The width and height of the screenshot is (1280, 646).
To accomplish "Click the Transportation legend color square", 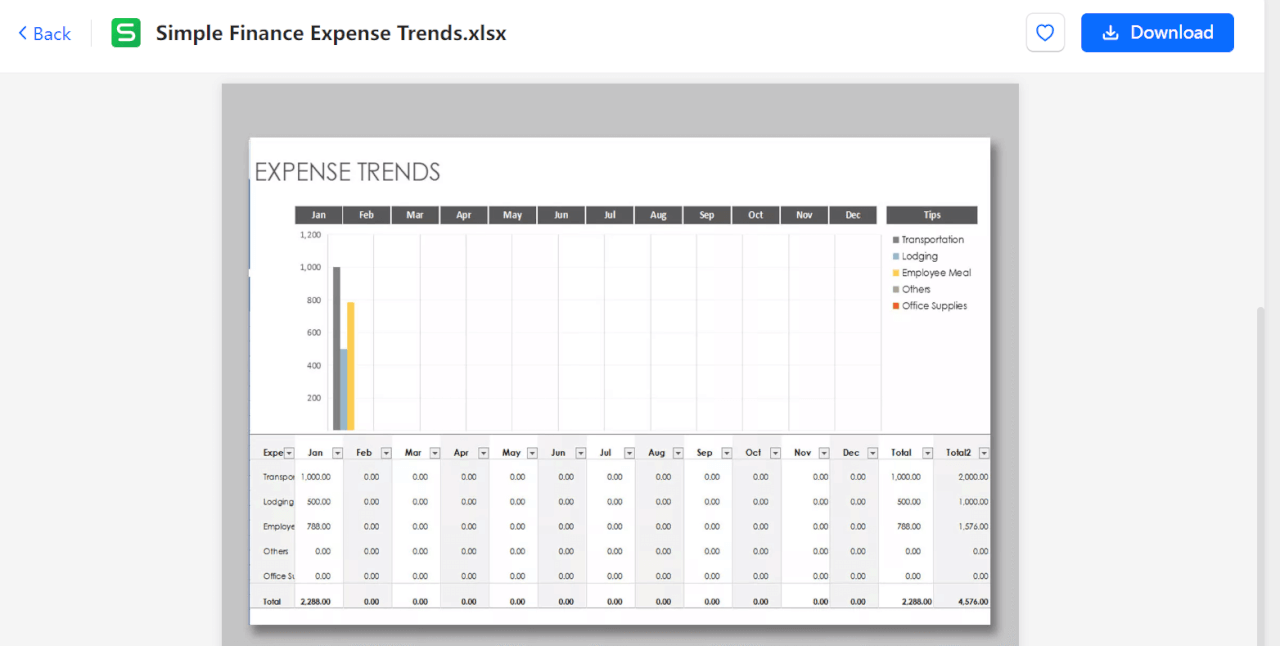I will [x=896, y=240].
